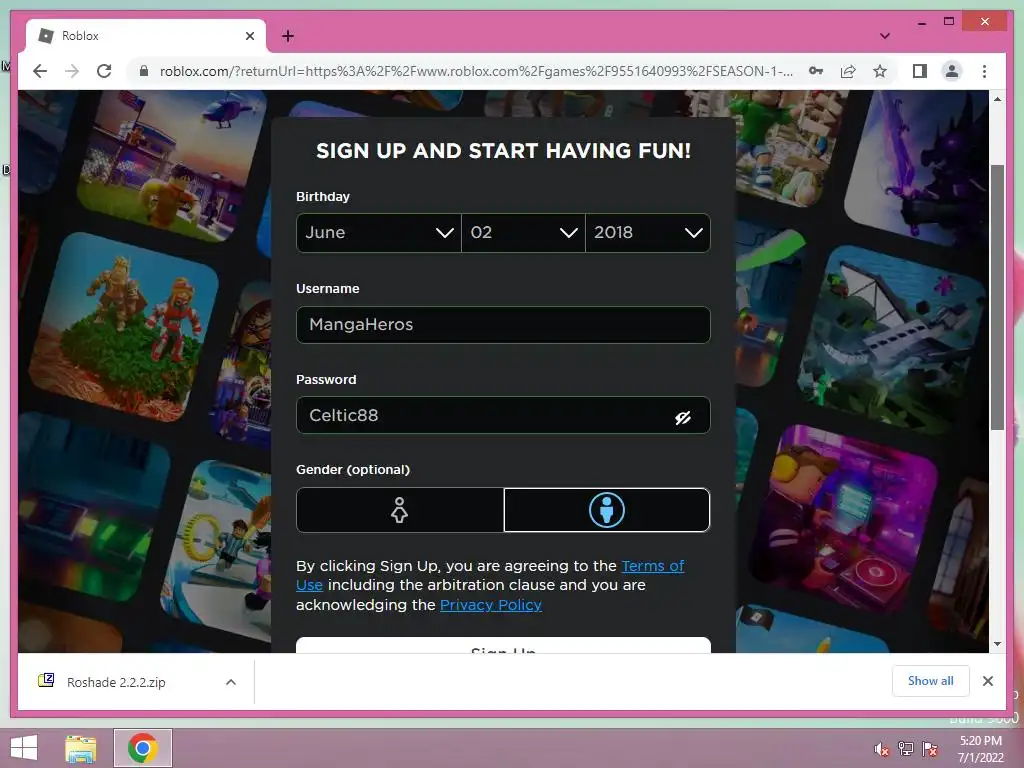Click the network tray icon
1024x768 pixels.
point(906,749)
